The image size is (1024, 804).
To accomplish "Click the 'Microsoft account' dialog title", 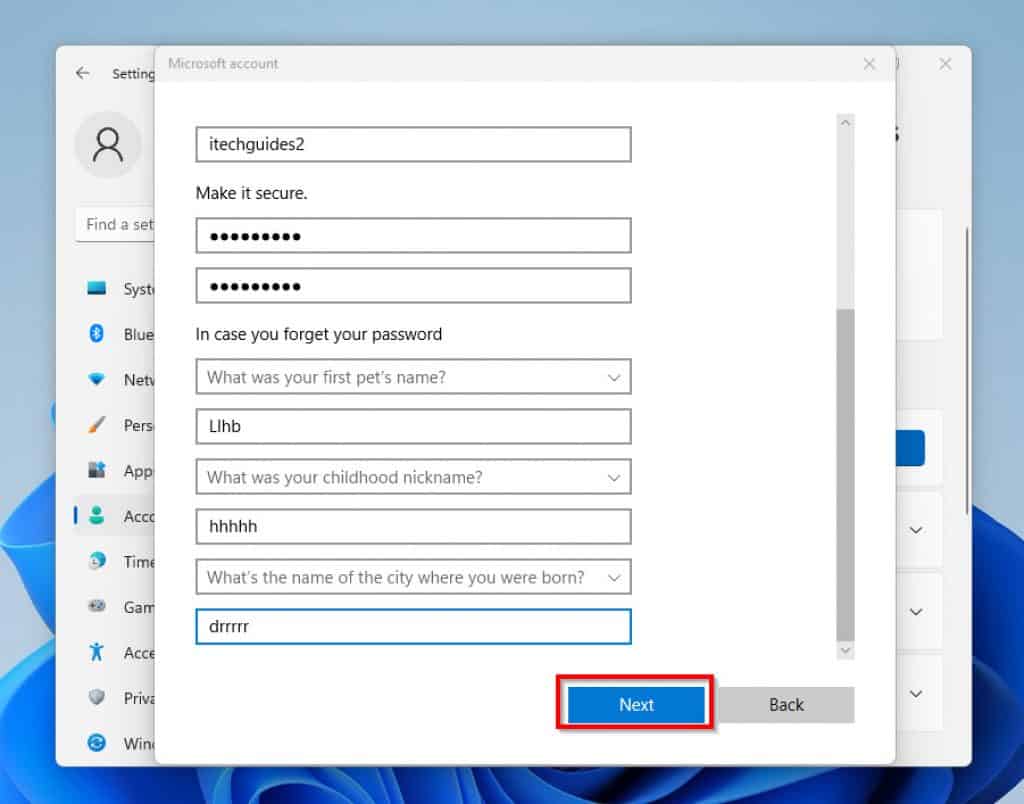I will 223,63.
